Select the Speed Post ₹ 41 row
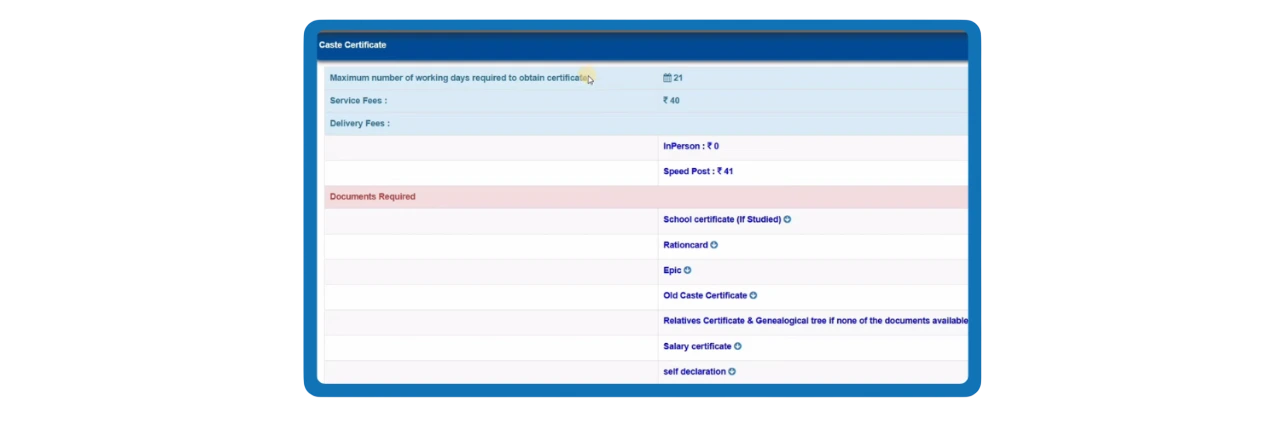 pos(646,172)
